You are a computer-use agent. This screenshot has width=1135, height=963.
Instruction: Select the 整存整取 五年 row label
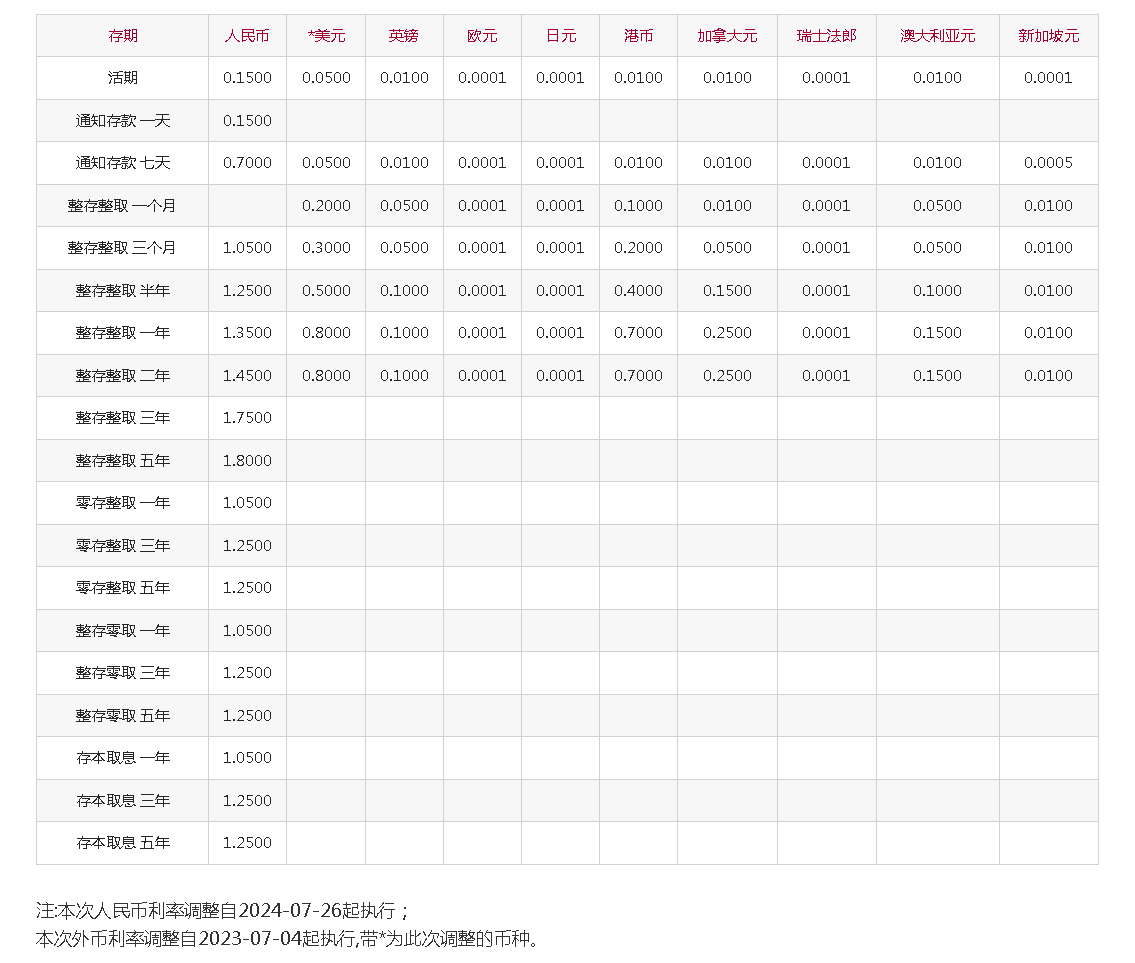coord(122,461)
